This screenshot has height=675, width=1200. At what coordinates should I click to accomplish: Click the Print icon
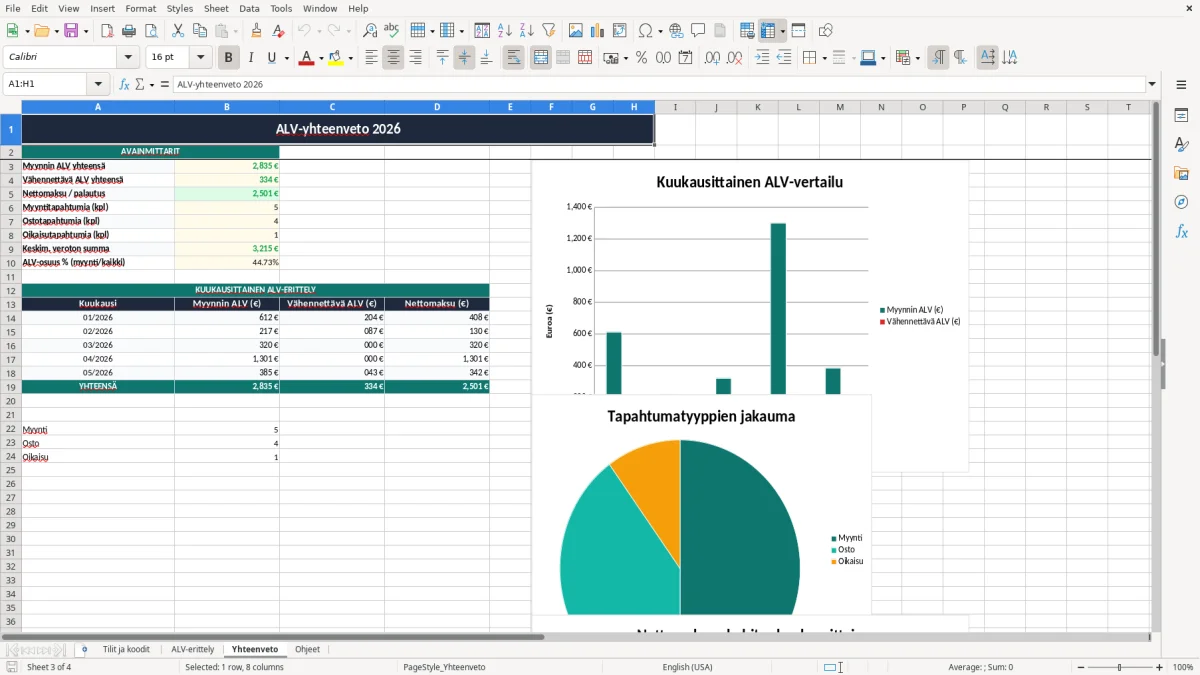(129, 31)
